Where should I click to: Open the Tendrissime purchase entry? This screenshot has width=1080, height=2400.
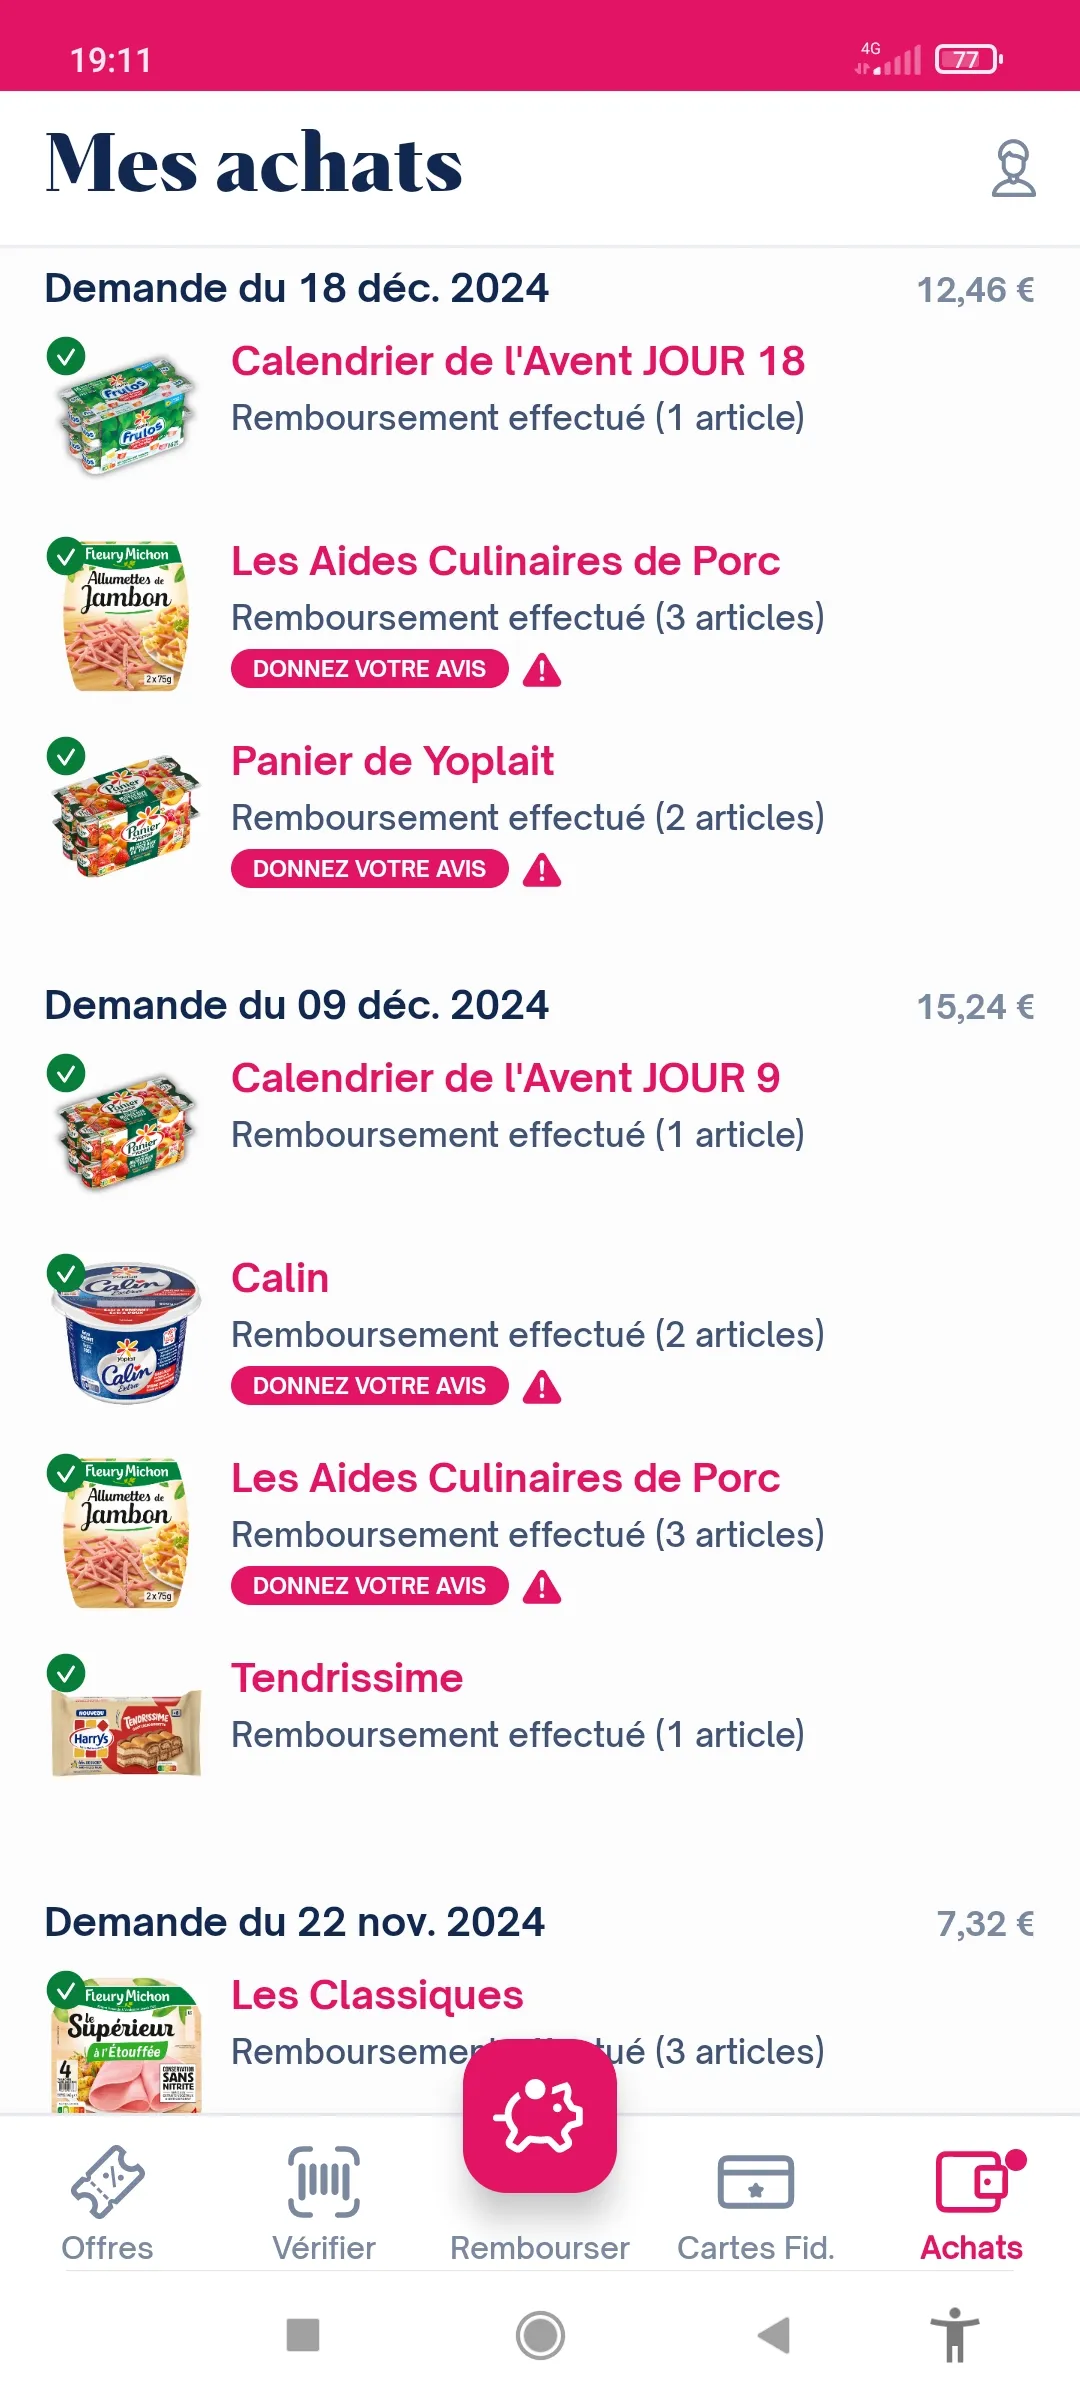pos(347,1679)
